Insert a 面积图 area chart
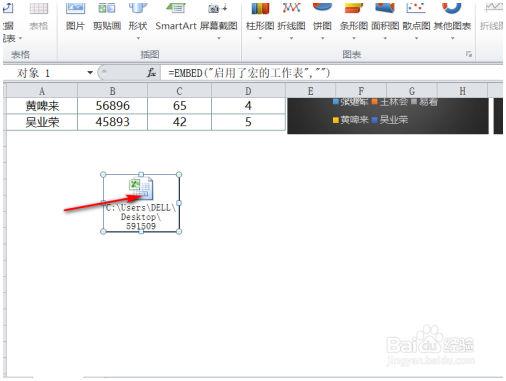 click(385, 20)
